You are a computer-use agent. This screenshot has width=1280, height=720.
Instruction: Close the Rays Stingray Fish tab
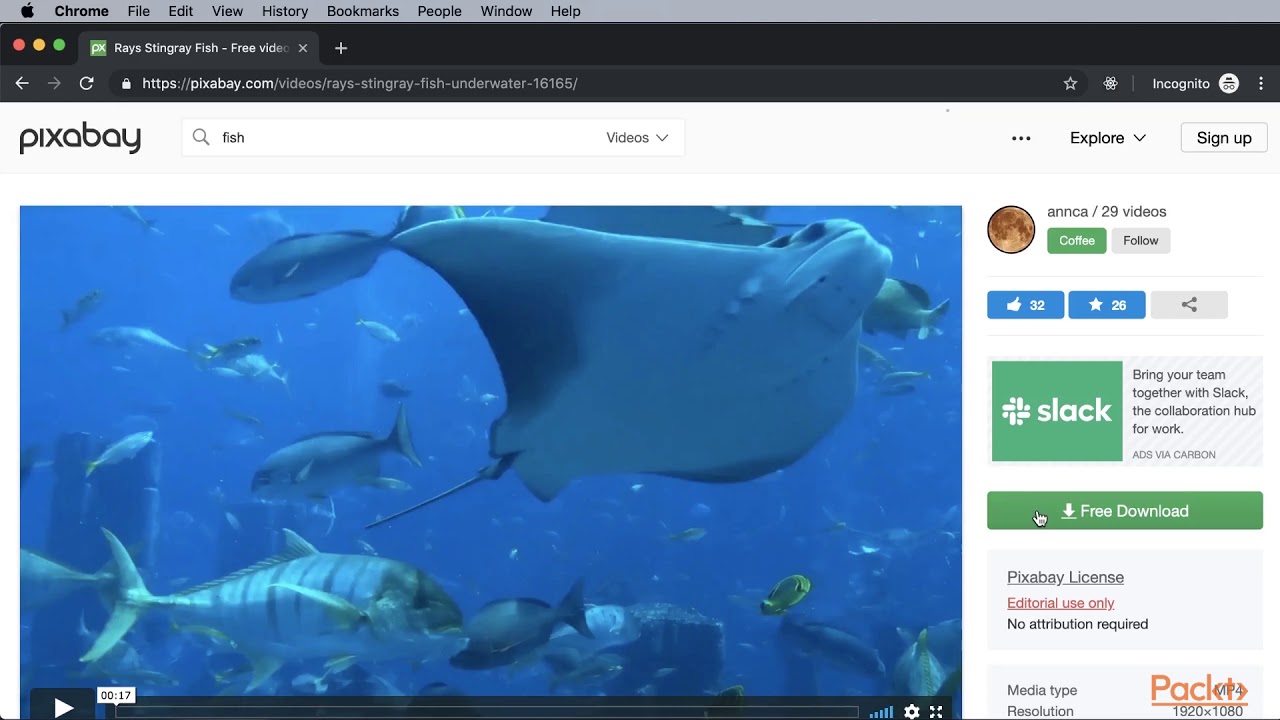[x=303, y=48]
